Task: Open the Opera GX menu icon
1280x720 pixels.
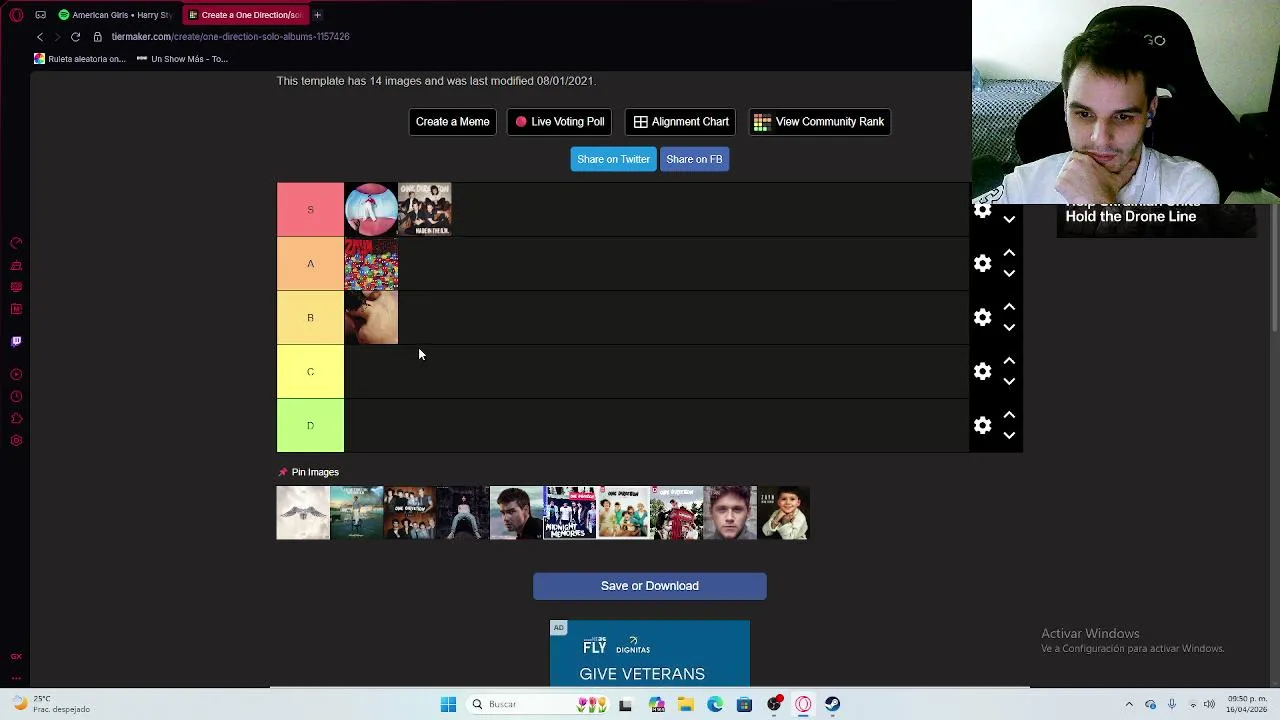Action: click(x=17, y=15)
